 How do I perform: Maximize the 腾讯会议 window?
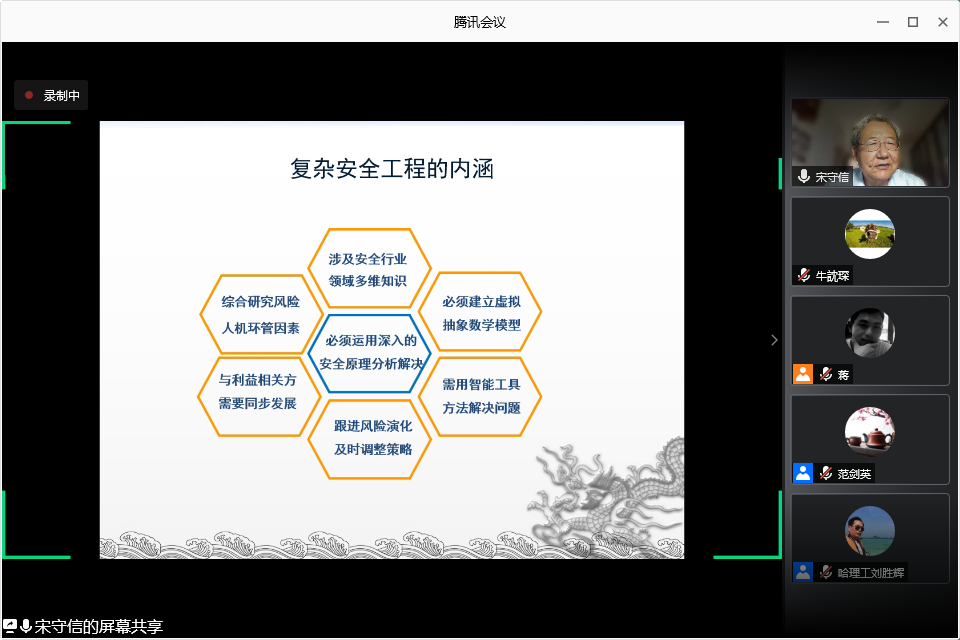tap(912, 21)
